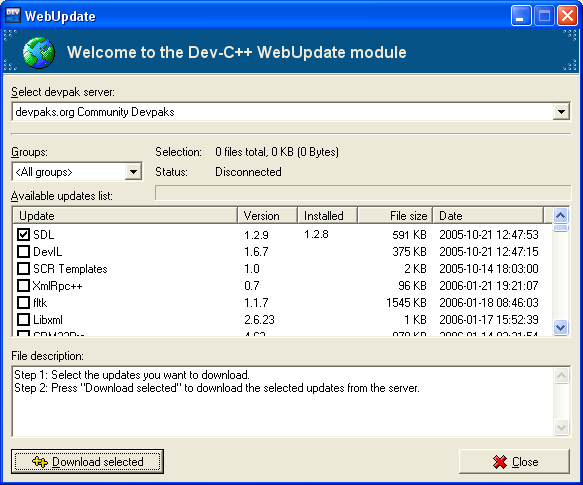Click the file description scroll down arrow
Viewport: 583px width, 485px height.
tap(561, 427)
